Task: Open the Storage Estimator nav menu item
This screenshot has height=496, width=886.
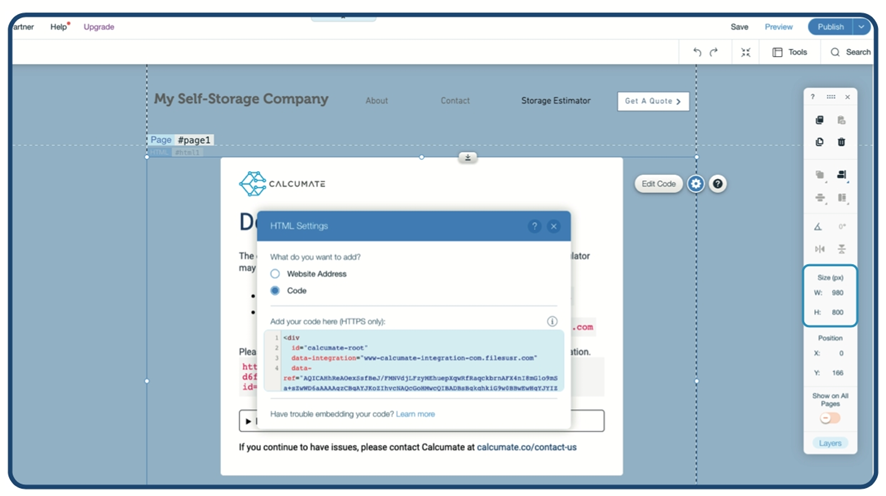Action: pos(555,101)
